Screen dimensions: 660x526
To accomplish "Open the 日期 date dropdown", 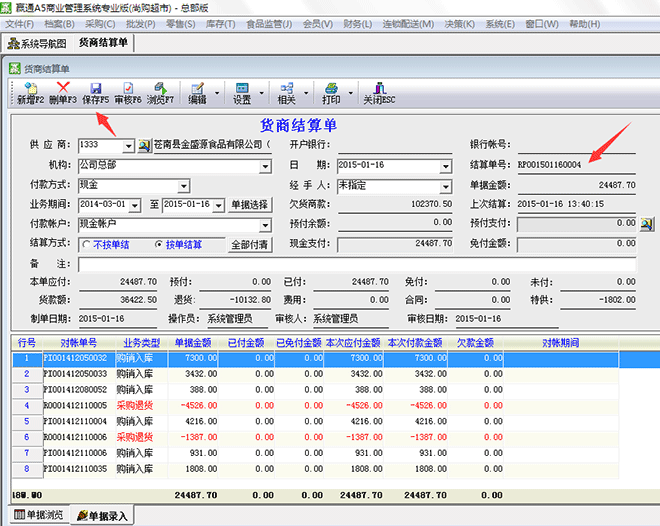I will click(x=445, y=167).
